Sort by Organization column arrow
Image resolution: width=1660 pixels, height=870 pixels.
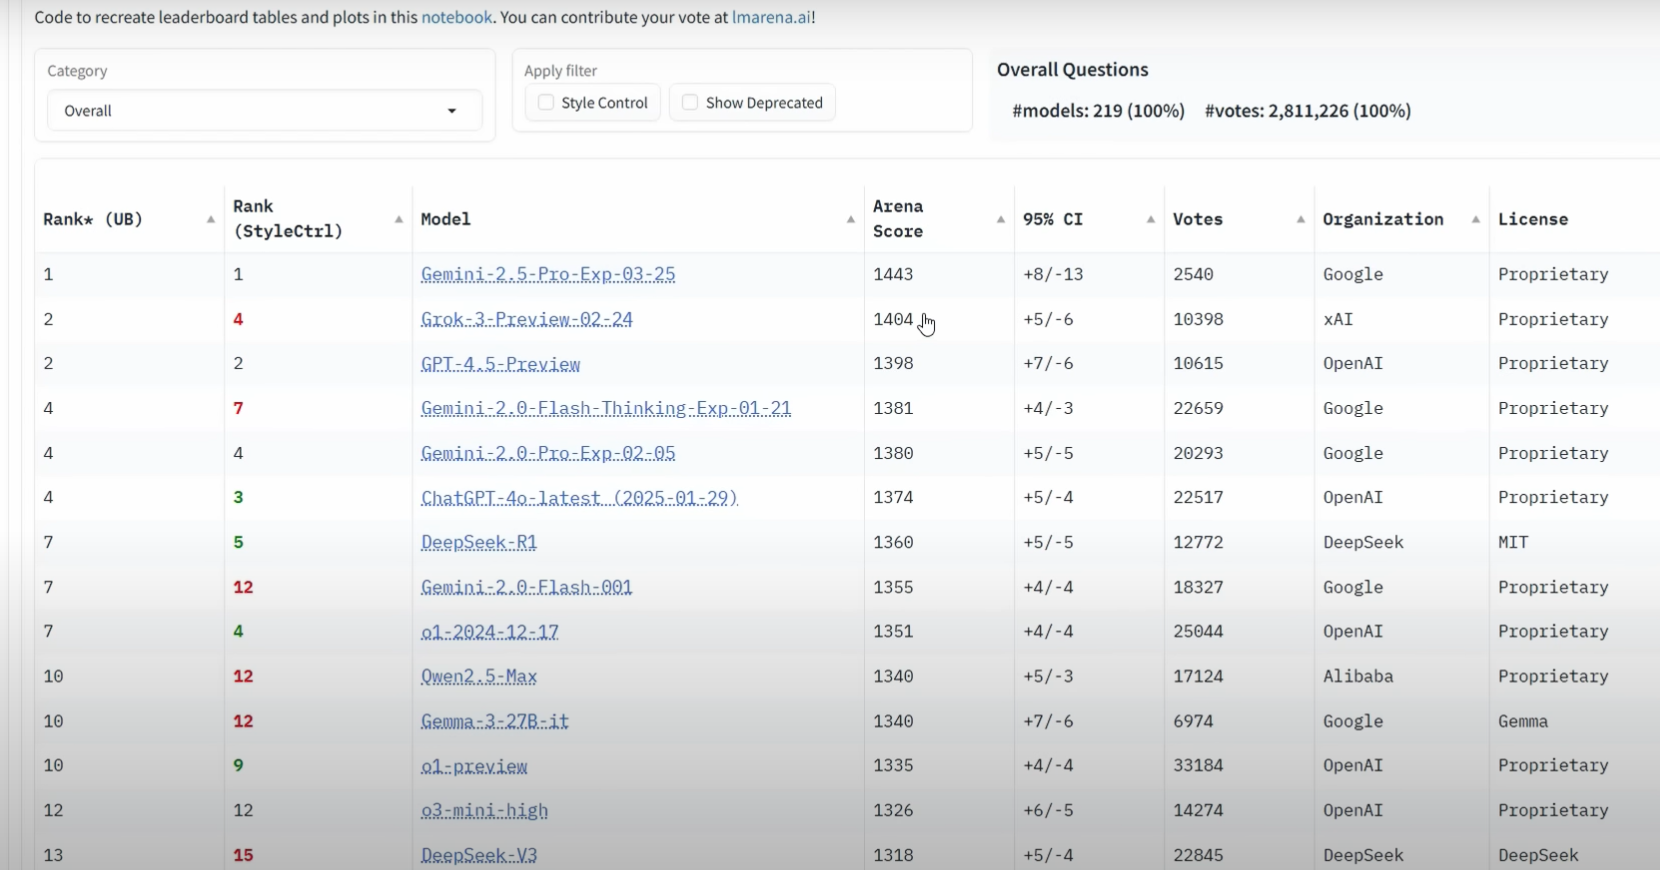tap(1475, 220)
